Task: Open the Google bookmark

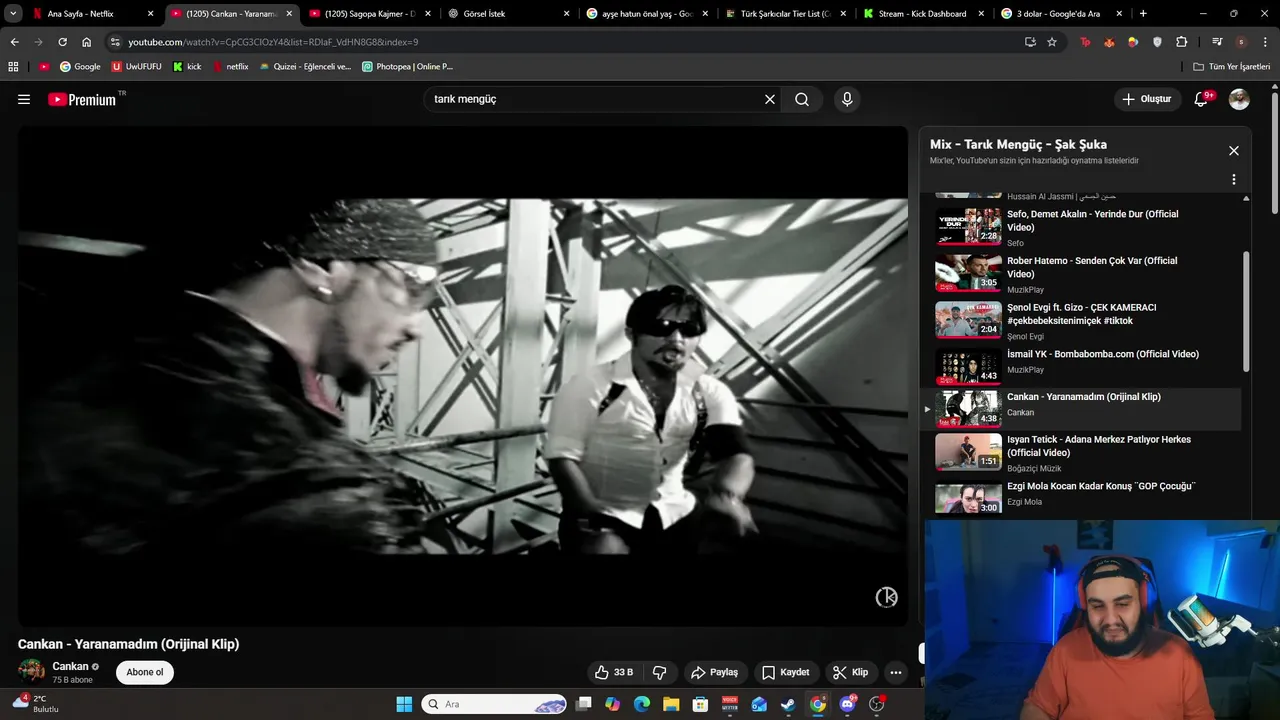Action: point(80,66)
